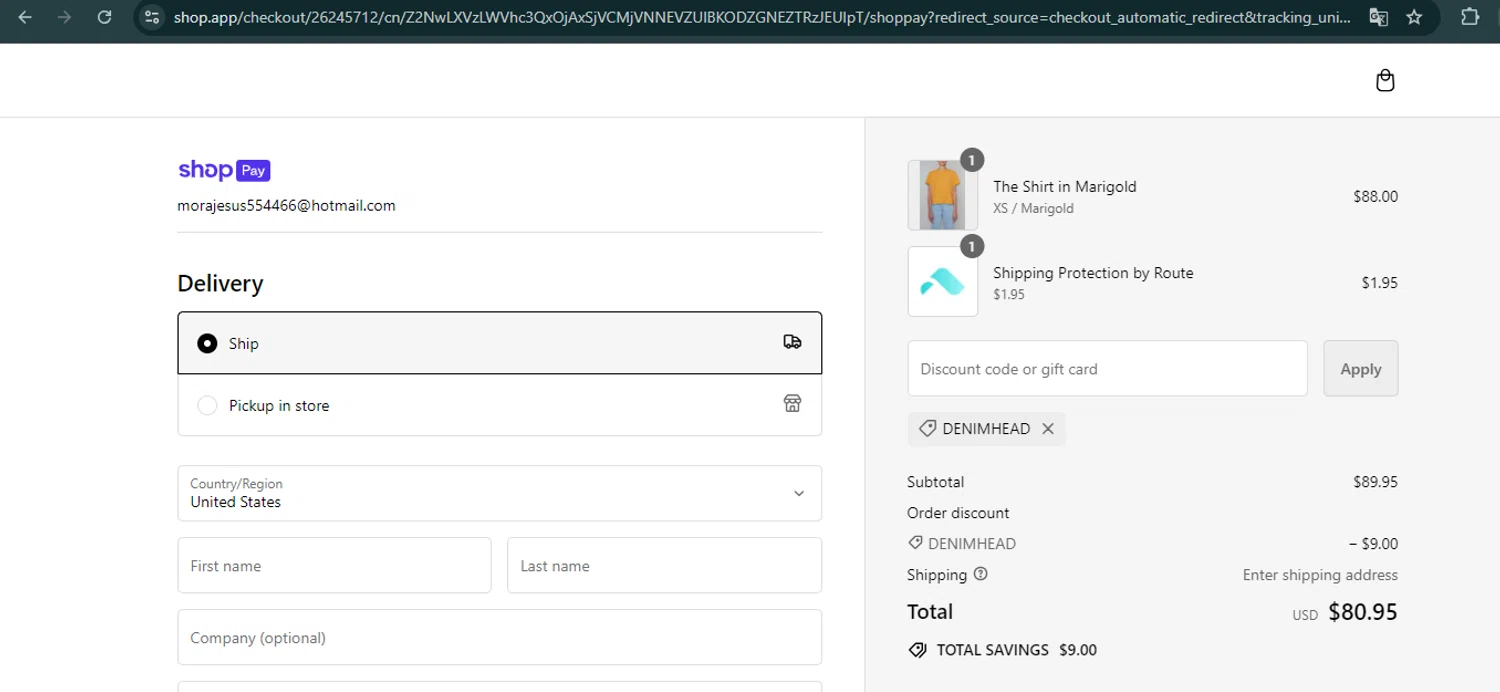The height and width of the screenshot is (692, 1500).
Task: Click the Shop Pay logo
Action: point(224,170)
